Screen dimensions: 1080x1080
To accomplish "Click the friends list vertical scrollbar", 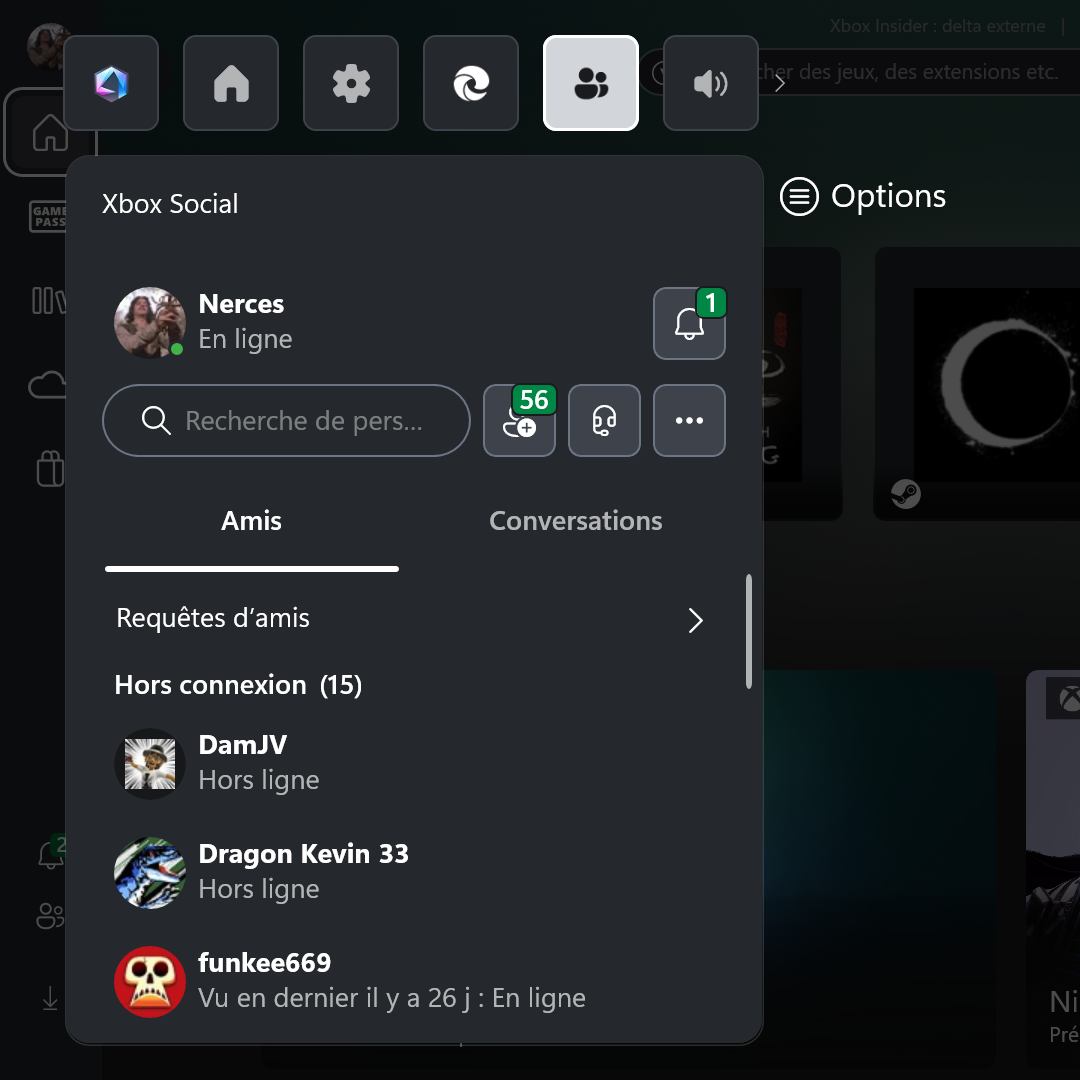I will point(748,631).
